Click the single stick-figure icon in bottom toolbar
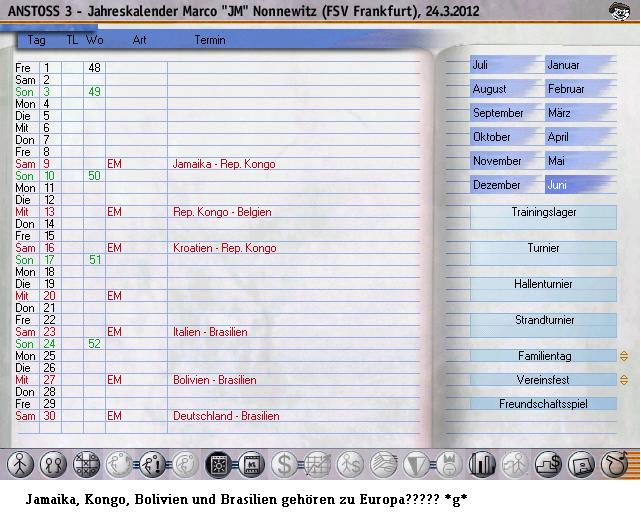 pyautogui.click(x=21, y=464)
